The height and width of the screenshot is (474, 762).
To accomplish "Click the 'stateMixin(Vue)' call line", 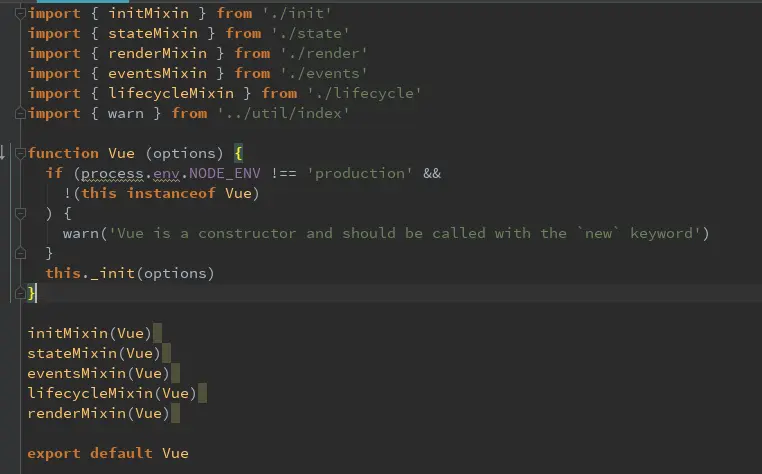I will pyautogui.click(x=94, y=353).
